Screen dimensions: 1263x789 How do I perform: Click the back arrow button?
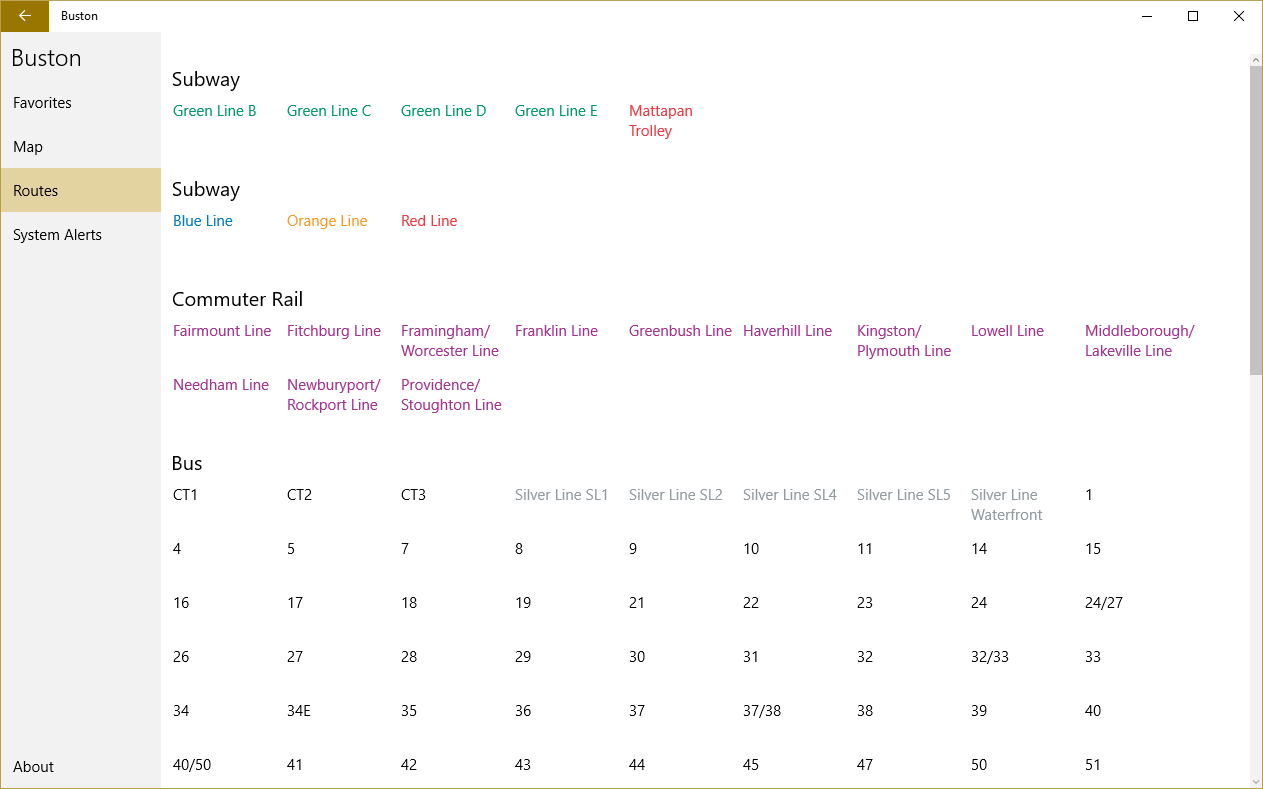pyautogui.click(x=24, y=16)
